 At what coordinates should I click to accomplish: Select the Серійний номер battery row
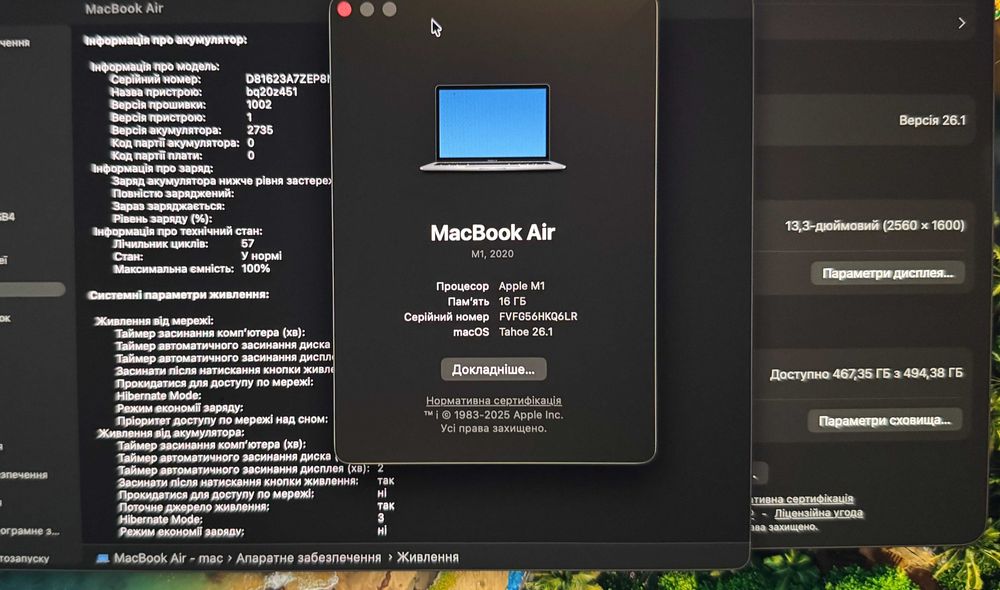pyautogui.click(x=220, y=79)
